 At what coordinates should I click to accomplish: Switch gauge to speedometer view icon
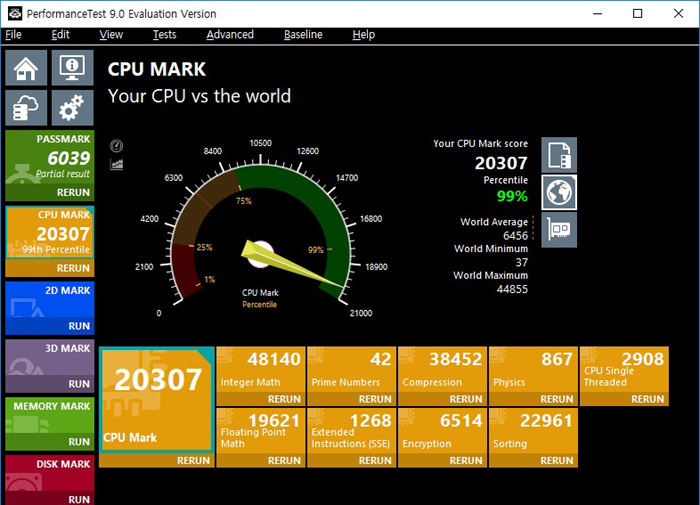coord(117,146)
